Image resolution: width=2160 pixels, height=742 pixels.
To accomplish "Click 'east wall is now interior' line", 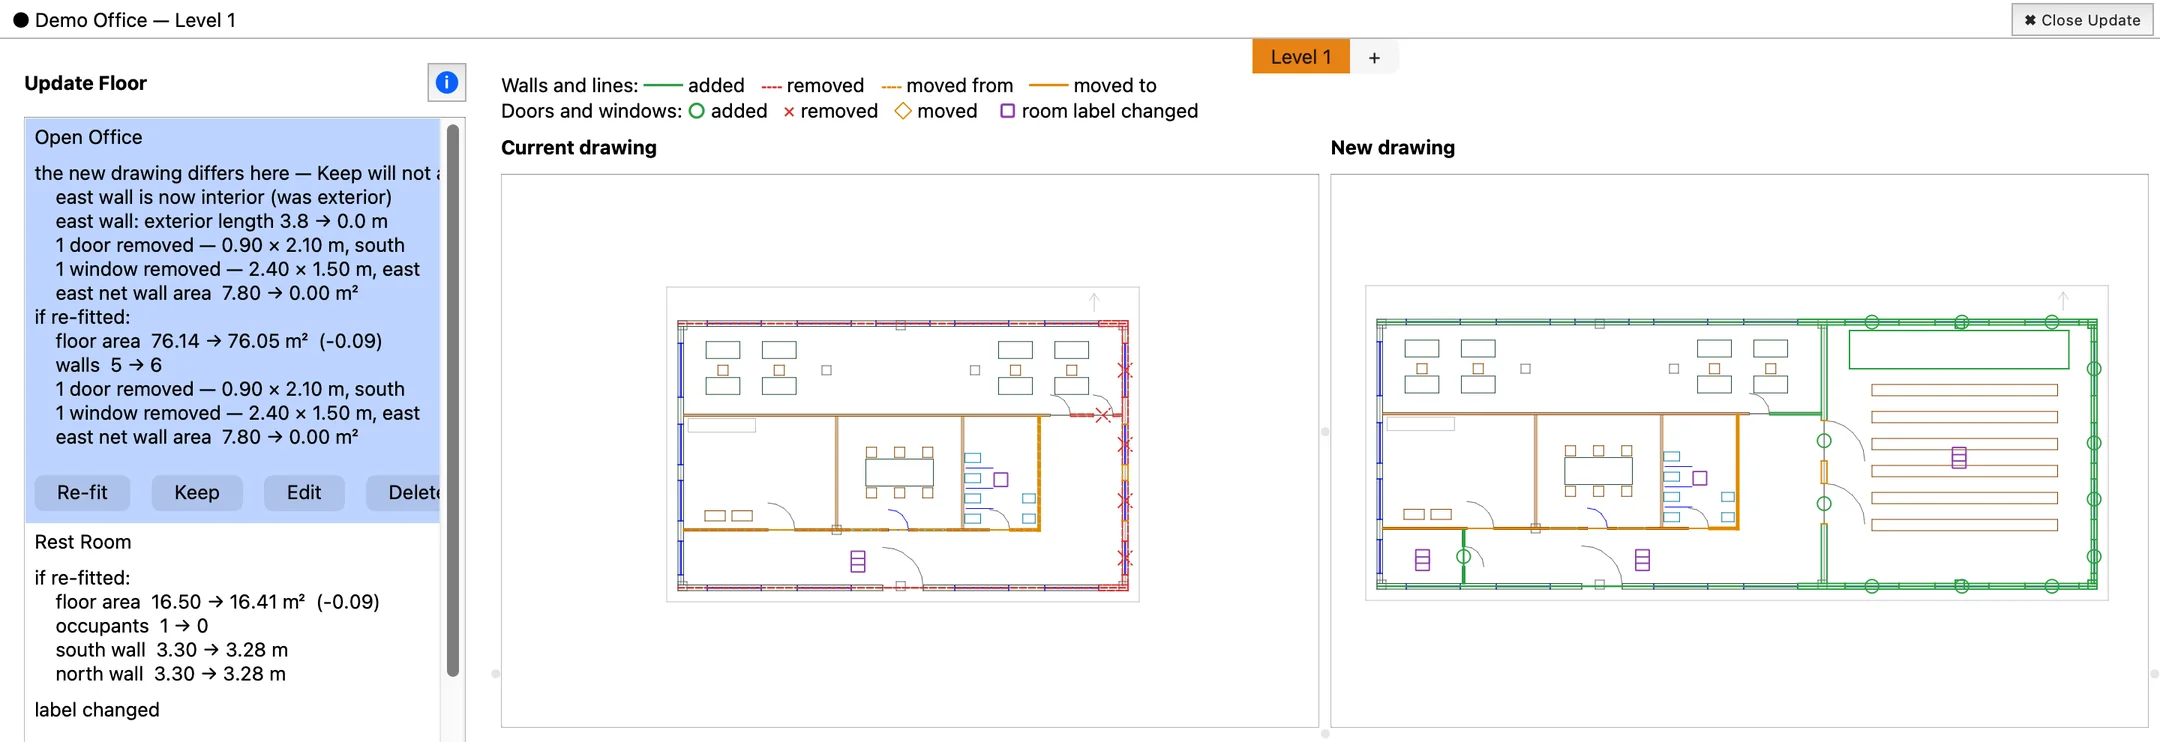I will point(224,197).
